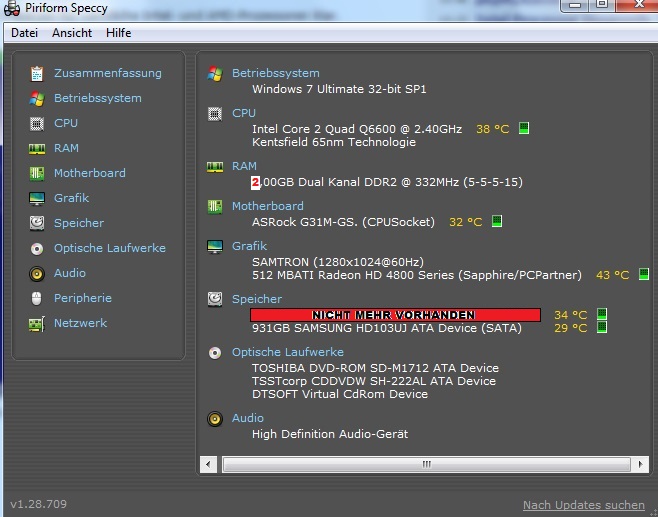Click the drive icon beside Speicher heading in summary
Viewport: 658px width, 517px height.
point(215,299)
